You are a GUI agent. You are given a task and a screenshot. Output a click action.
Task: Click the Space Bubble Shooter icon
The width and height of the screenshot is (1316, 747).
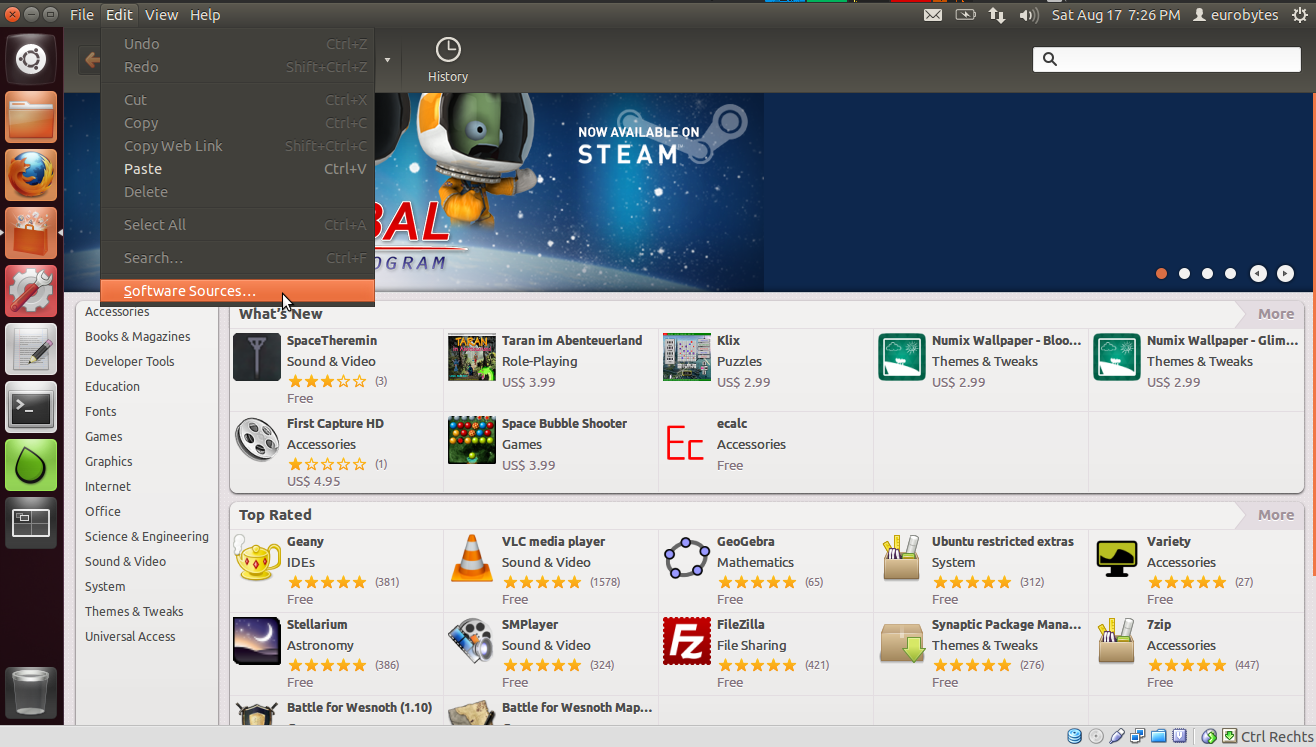472,441
